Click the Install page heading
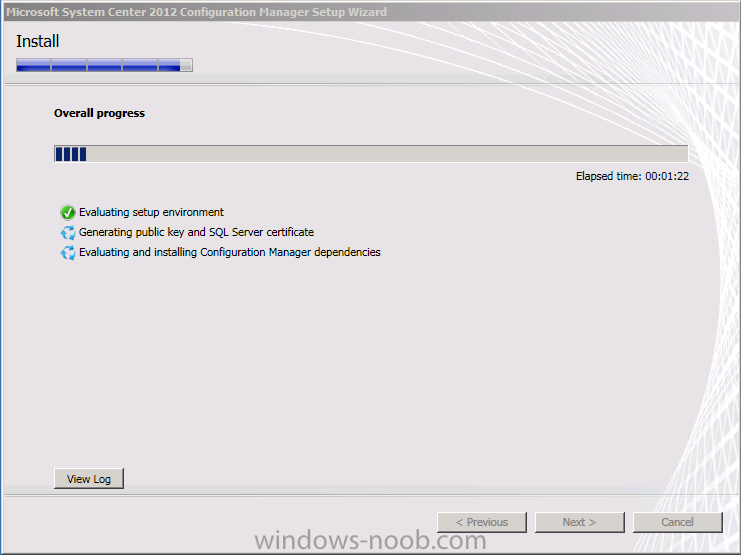Screen dimensions: 741x555 37,41
